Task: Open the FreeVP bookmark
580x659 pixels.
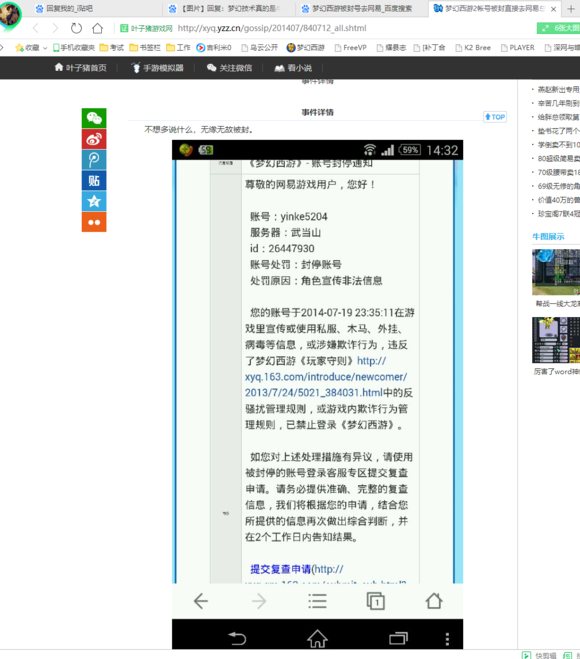Action: pyautogui.click(x=351, y=47)
